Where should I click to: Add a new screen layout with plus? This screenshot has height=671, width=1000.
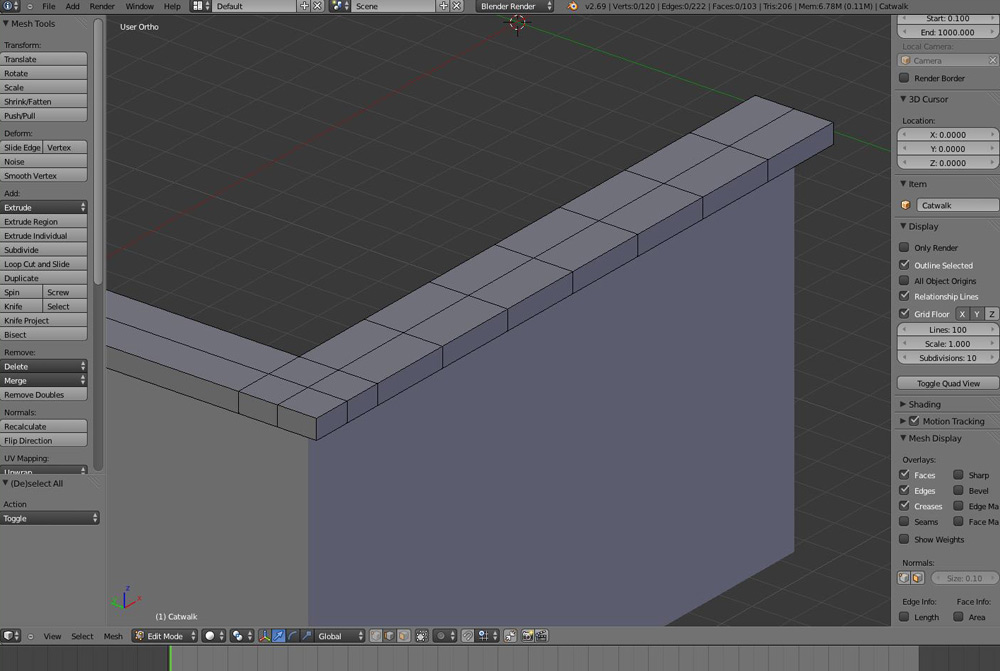click(304, 6)
